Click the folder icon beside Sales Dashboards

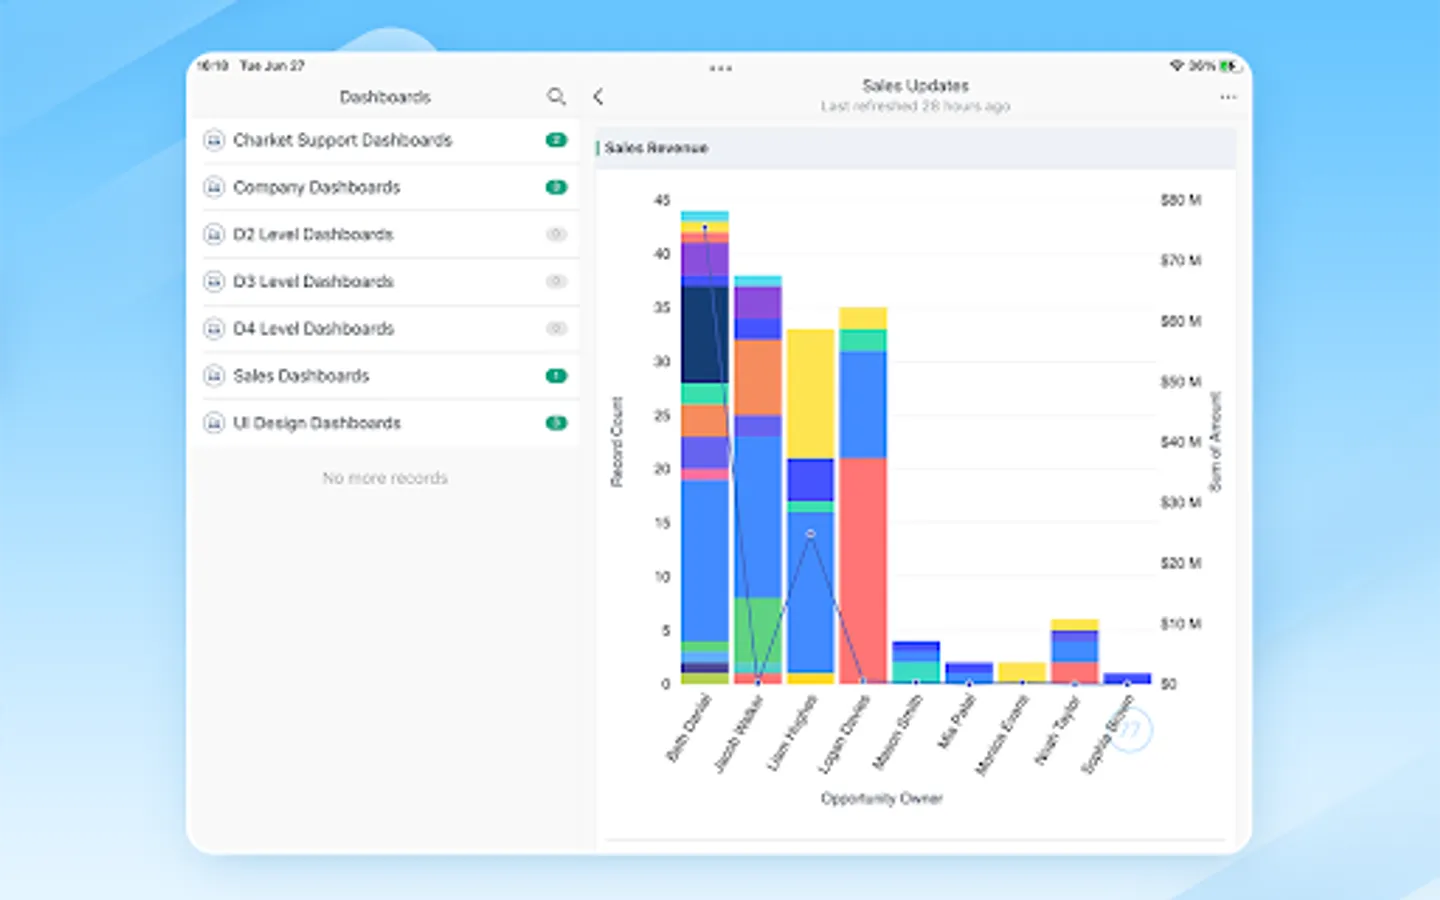[214, 376]
